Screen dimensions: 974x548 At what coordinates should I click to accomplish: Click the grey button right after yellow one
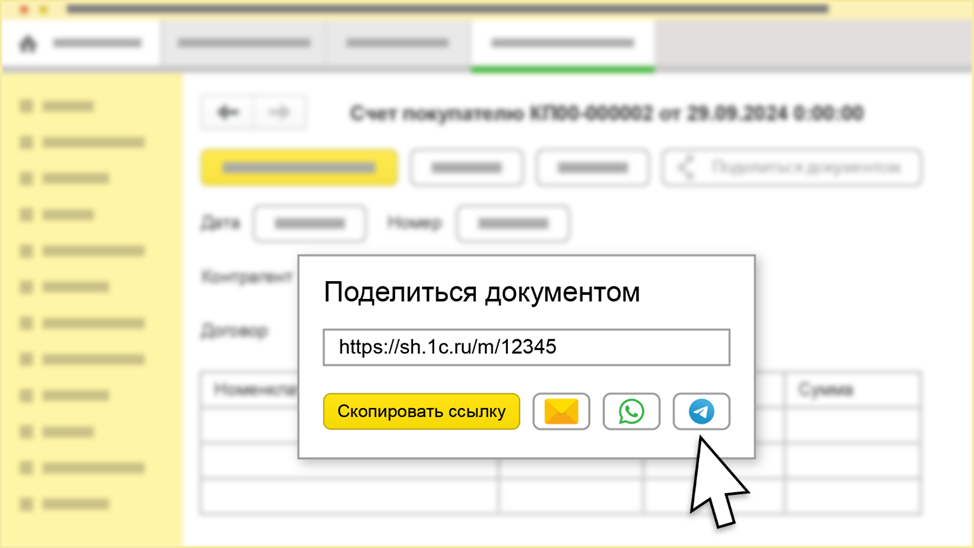pyautogui.click(x=466, y=168)
